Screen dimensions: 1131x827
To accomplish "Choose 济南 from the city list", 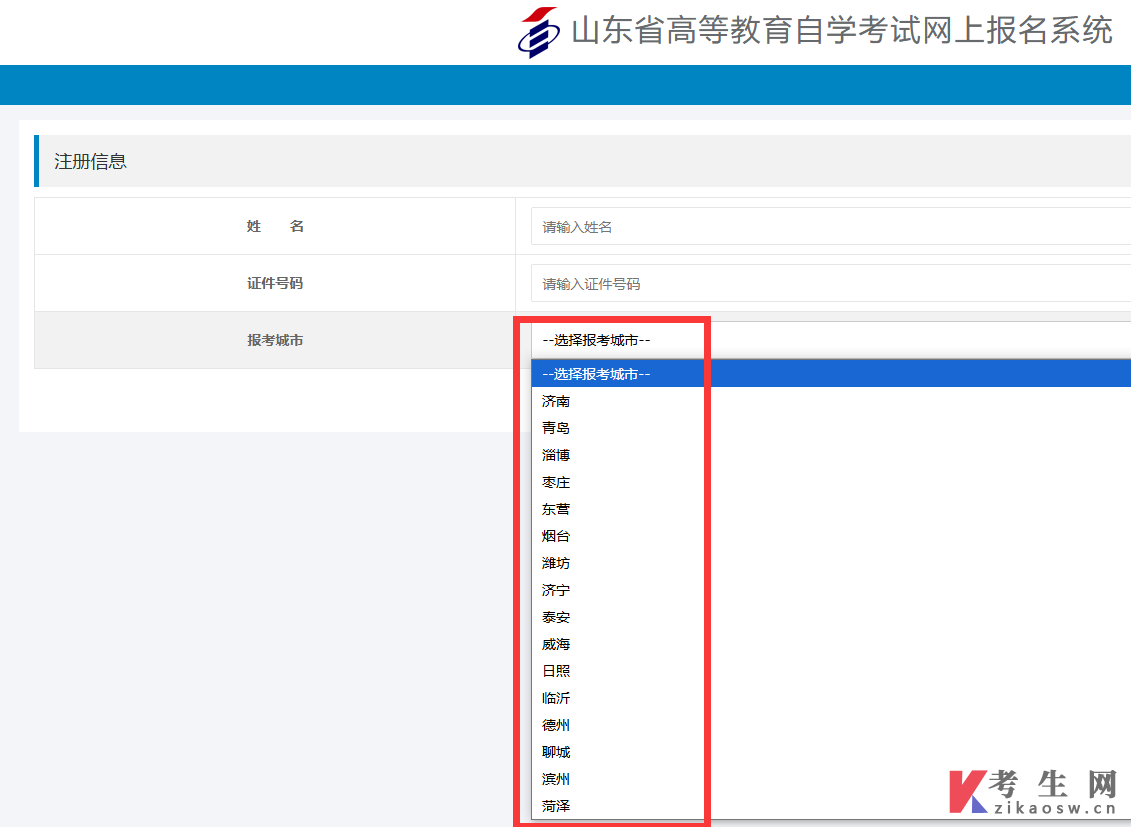I will [831, 401].
